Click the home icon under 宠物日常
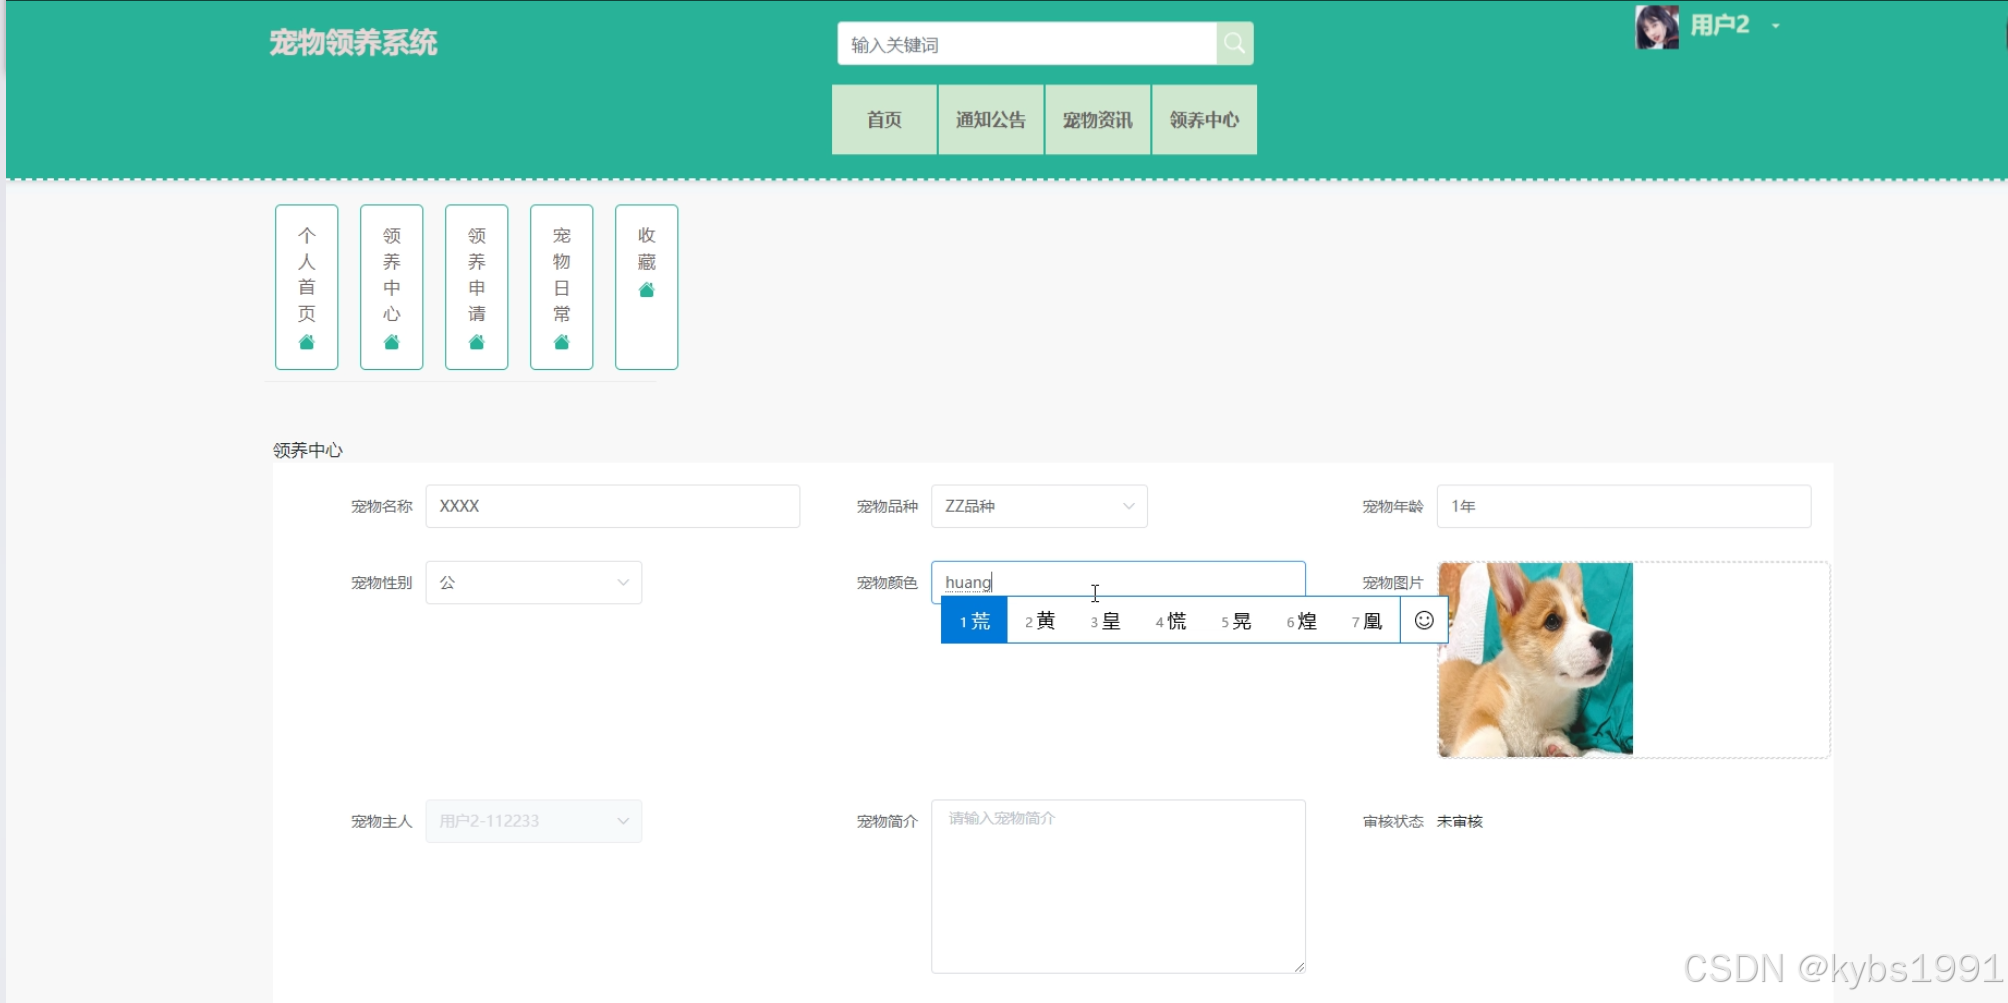 [x=562, y=342]
